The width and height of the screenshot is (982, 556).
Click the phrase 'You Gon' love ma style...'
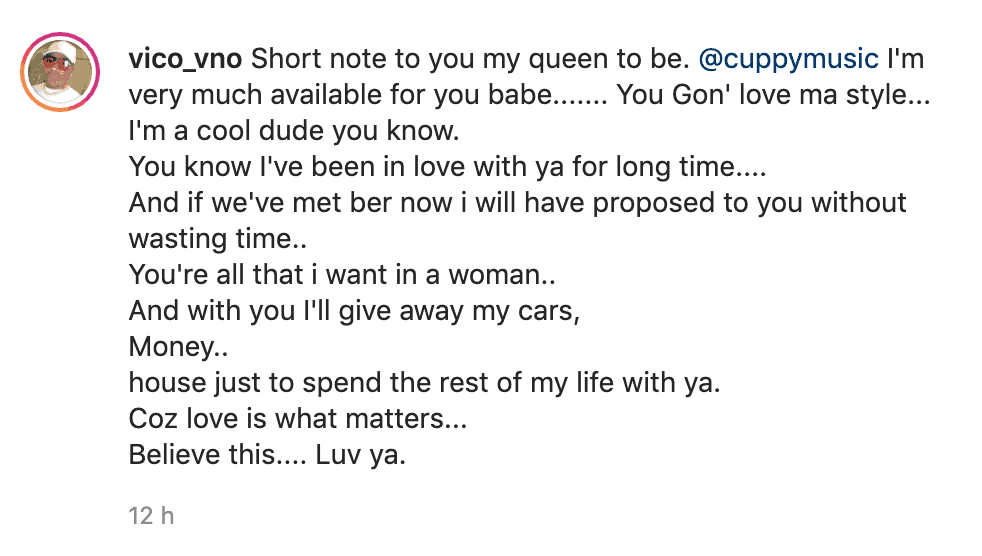(x=773, y=96)
